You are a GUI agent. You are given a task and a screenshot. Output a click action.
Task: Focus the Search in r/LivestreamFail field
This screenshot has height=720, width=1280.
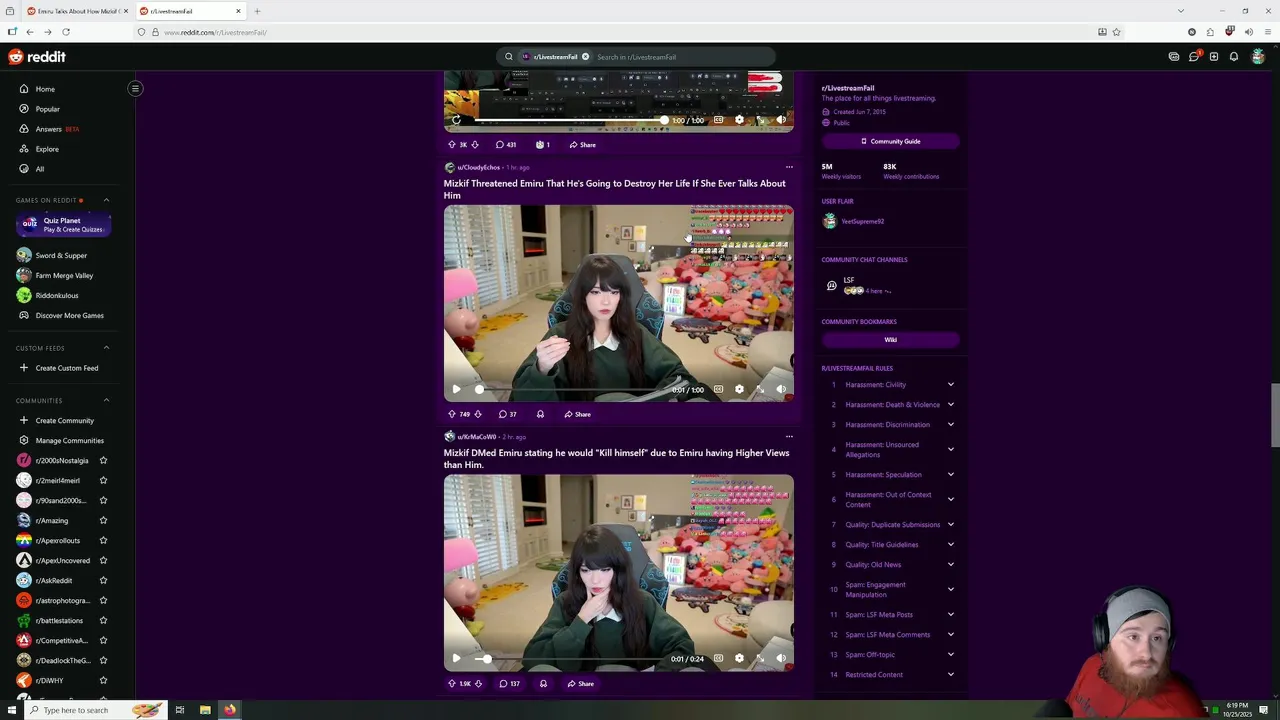point(680,57)
